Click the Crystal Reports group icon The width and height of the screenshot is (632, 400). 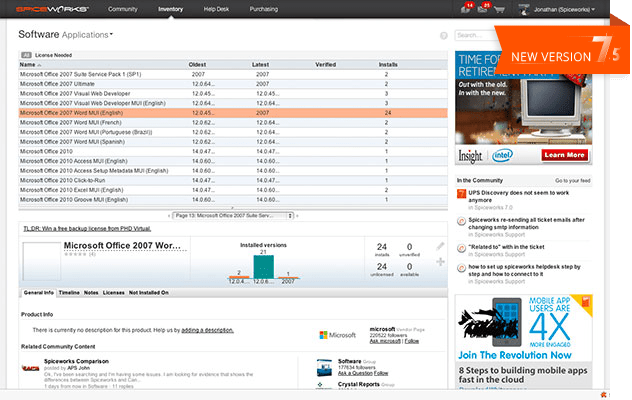[x=320, y=385]
